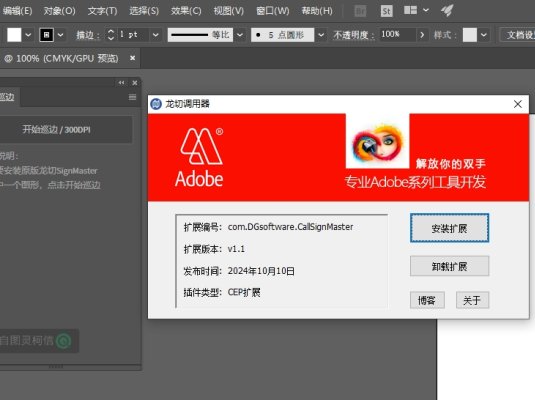This screenshot has width=535, height=400.
Task: Collapse the floating panel with double arrows
Action: tap(121, 83)
